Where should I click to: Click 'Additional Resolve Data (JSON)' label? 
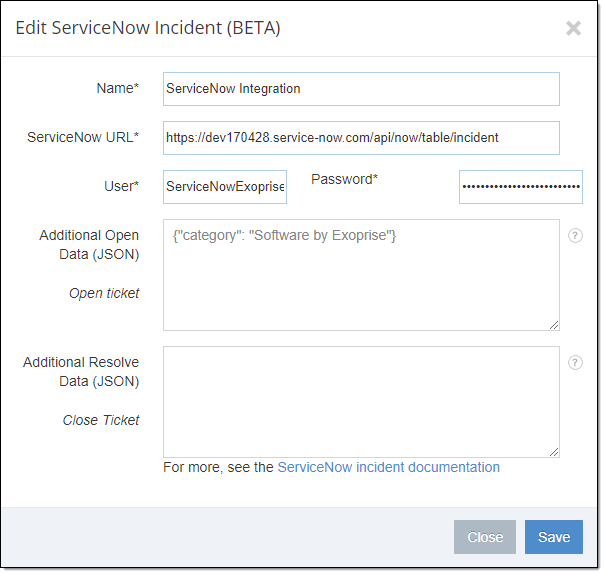pos(81,372)
